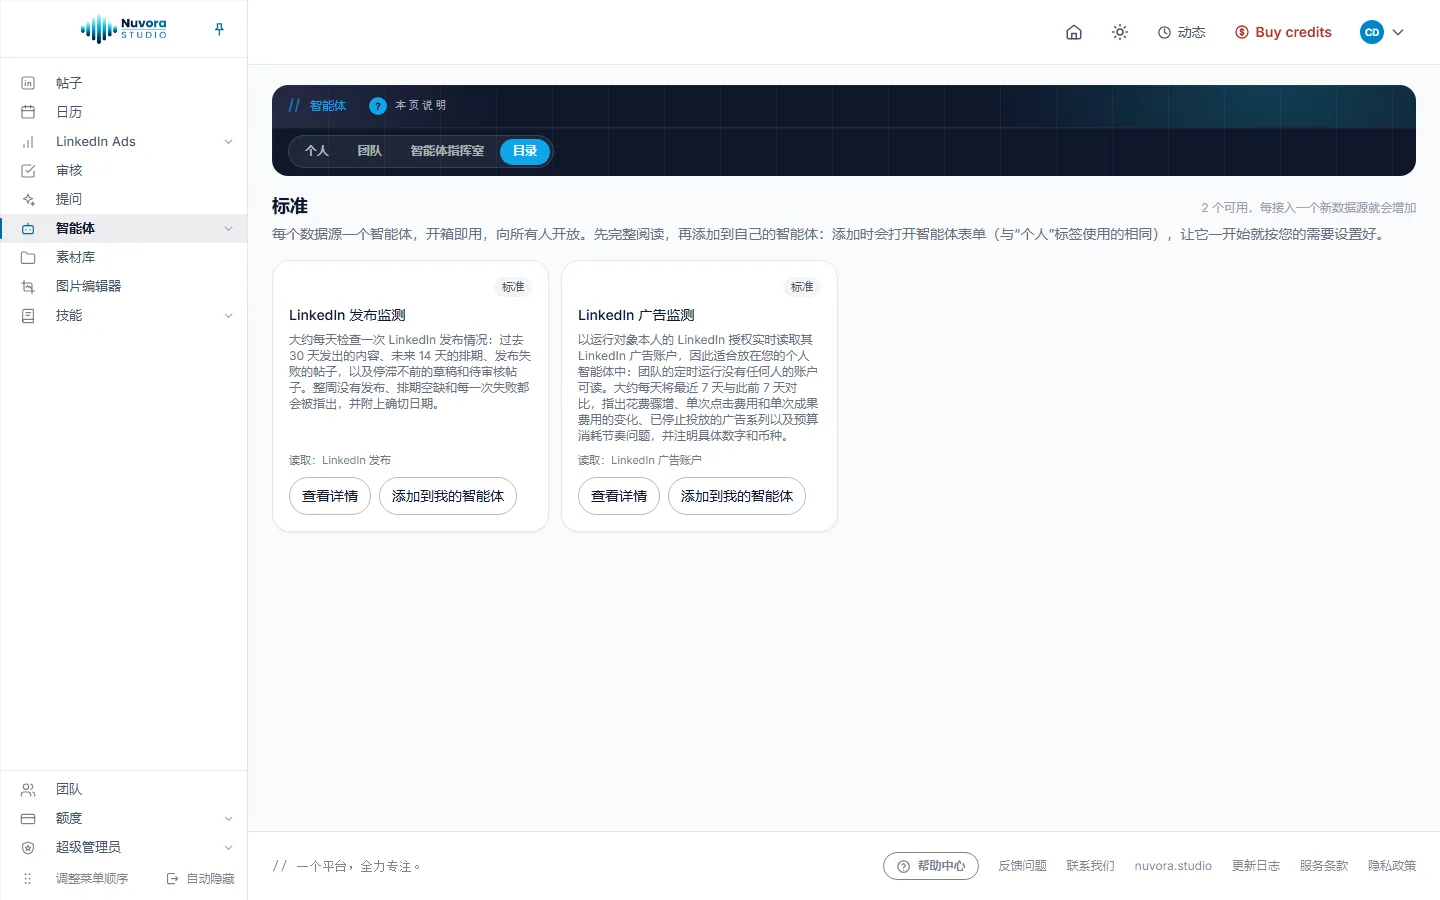Expand the 额度 submenu chevron

point(228,818)
